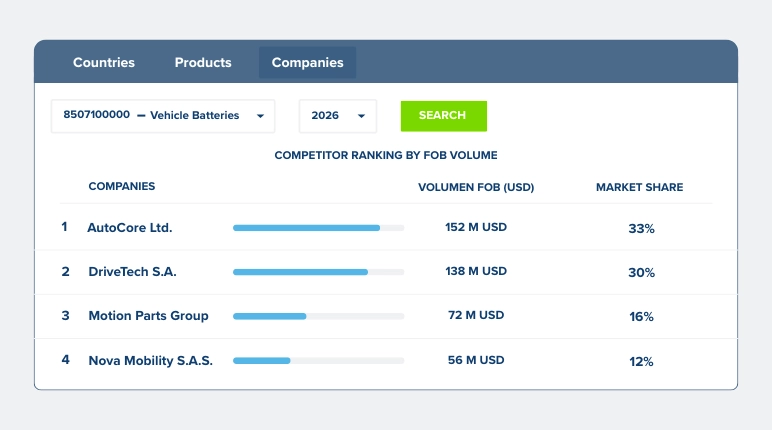Click on Motion Parts Group row
The image size is (772, 430).
tap(386, 316)
